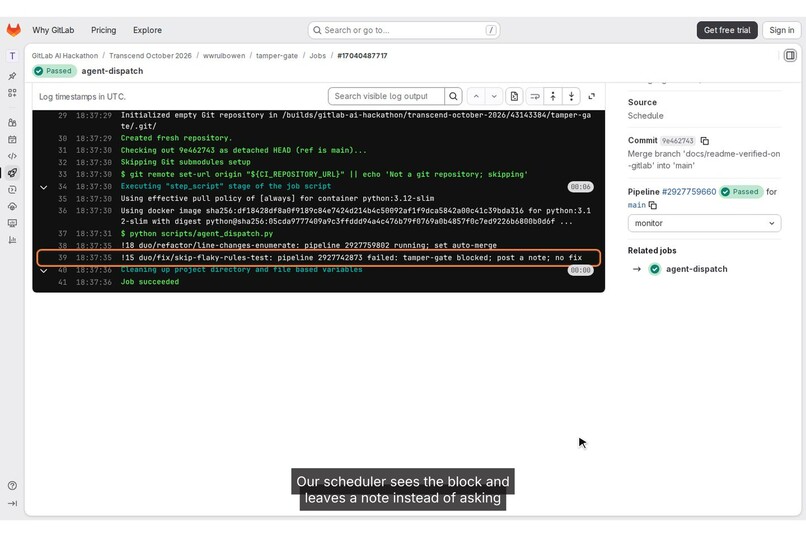Open the Explore menu item
806x537 pixels.
pos(147,30)
